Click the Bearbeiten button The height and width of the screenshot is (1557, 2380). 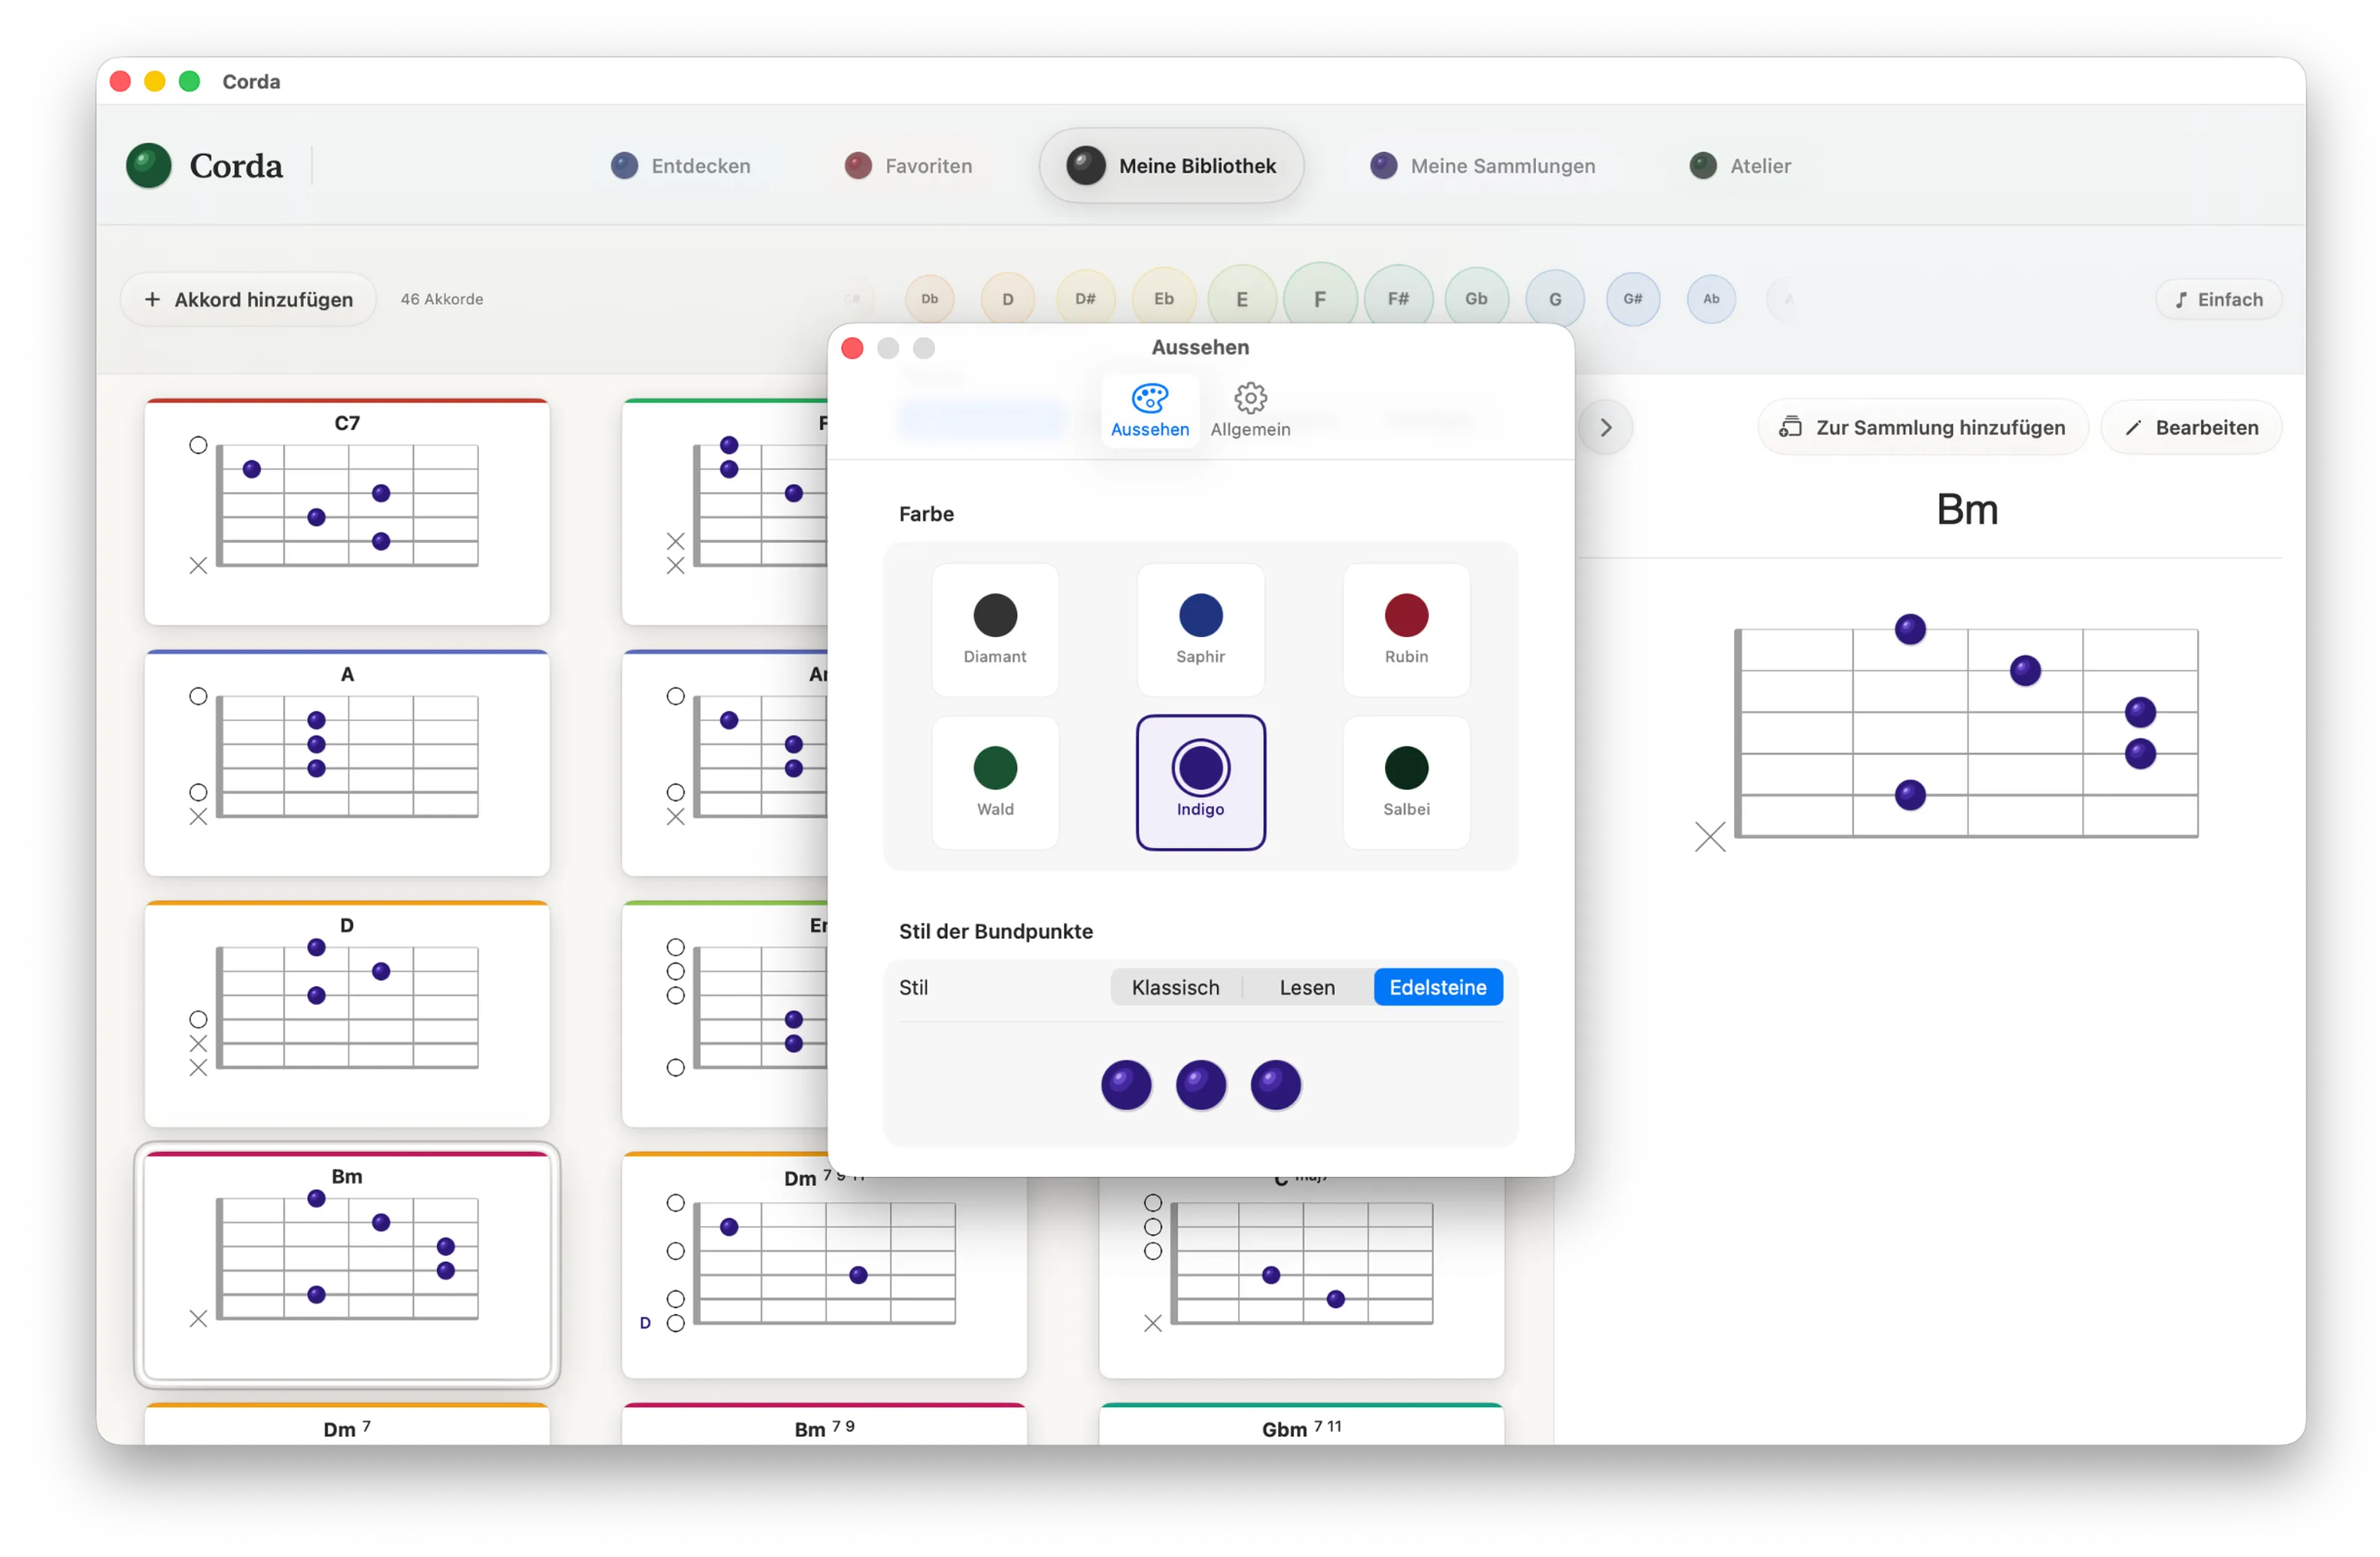point(2191,428)
